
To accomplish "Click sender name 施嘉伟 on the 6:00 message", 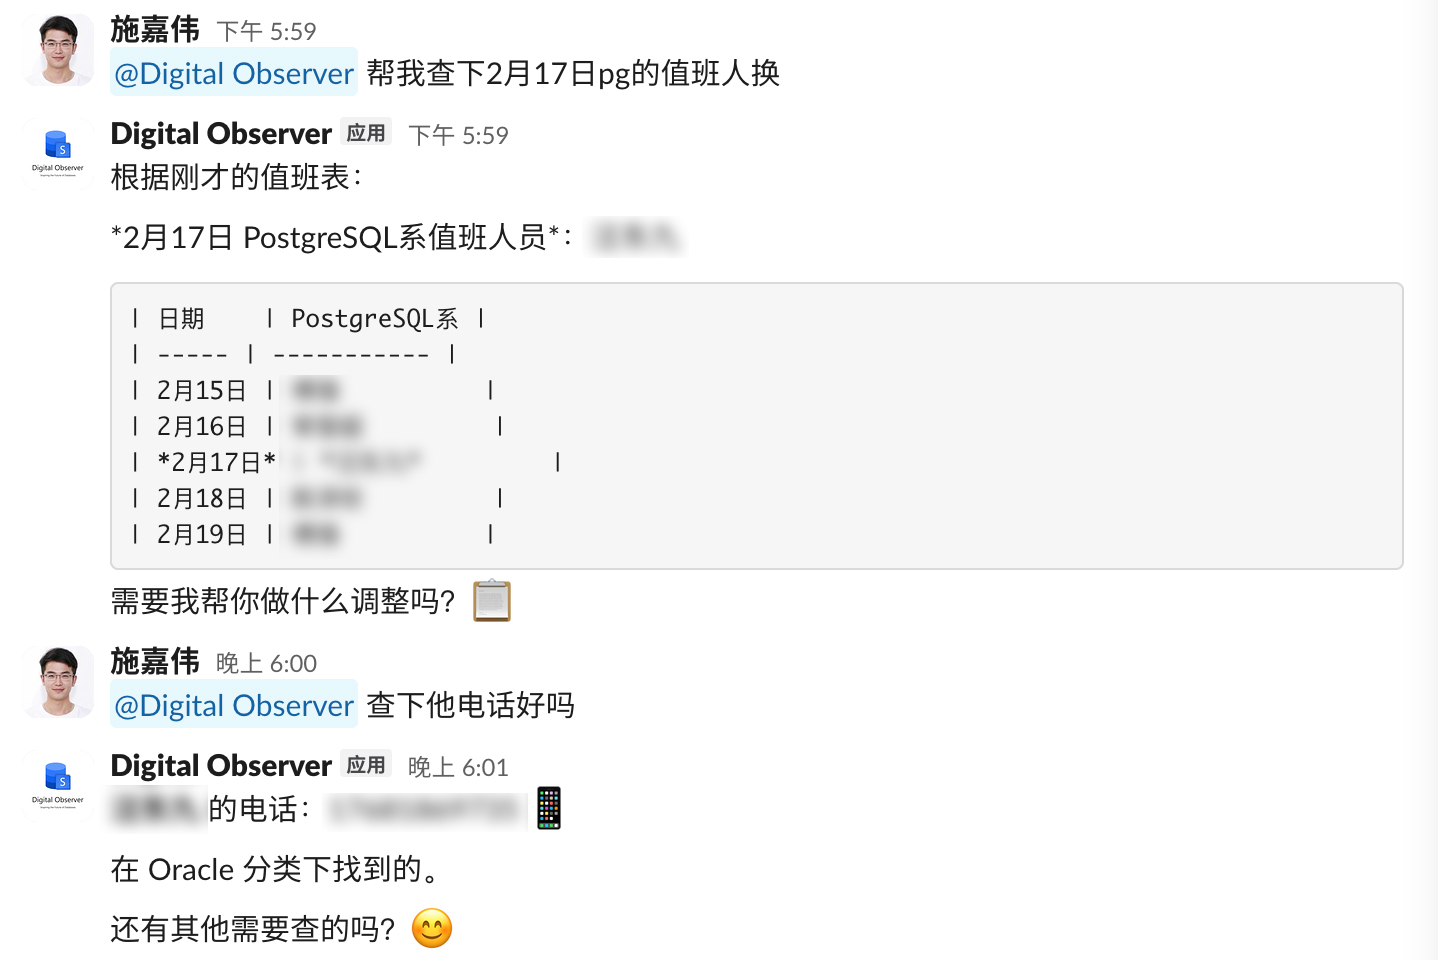I will (x=155, y=662).
